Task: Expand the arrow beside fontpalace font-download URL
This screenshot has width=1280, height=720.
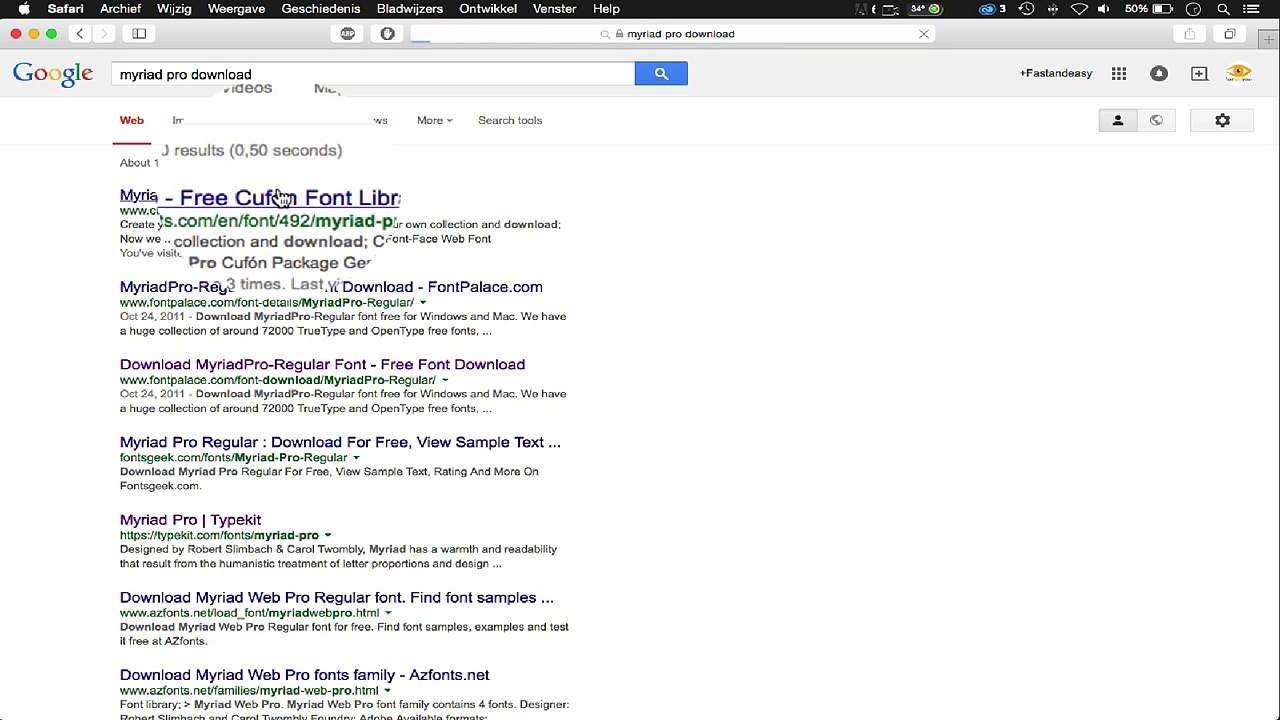Action: pyautogui.click(x=445, y=380)
